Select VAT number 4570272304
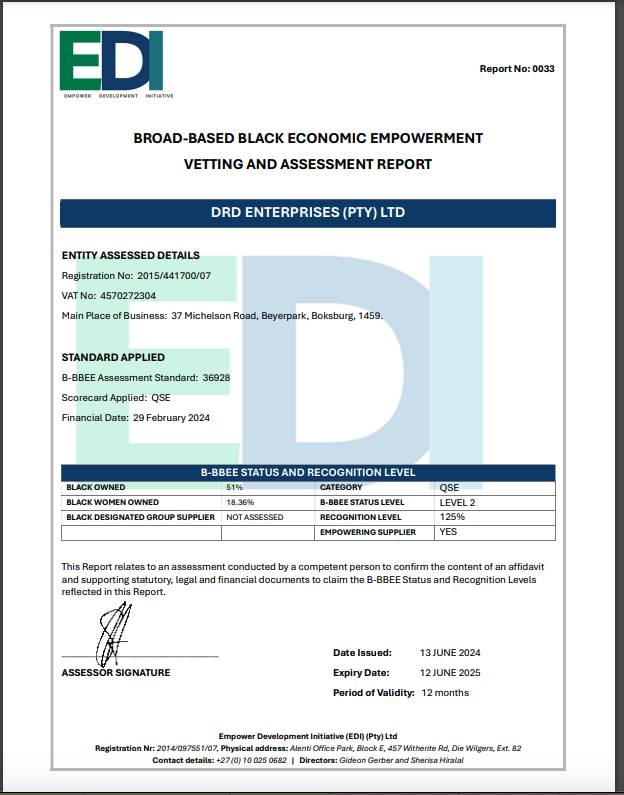Viewport: 624px width, 795px height. point(128,296)
